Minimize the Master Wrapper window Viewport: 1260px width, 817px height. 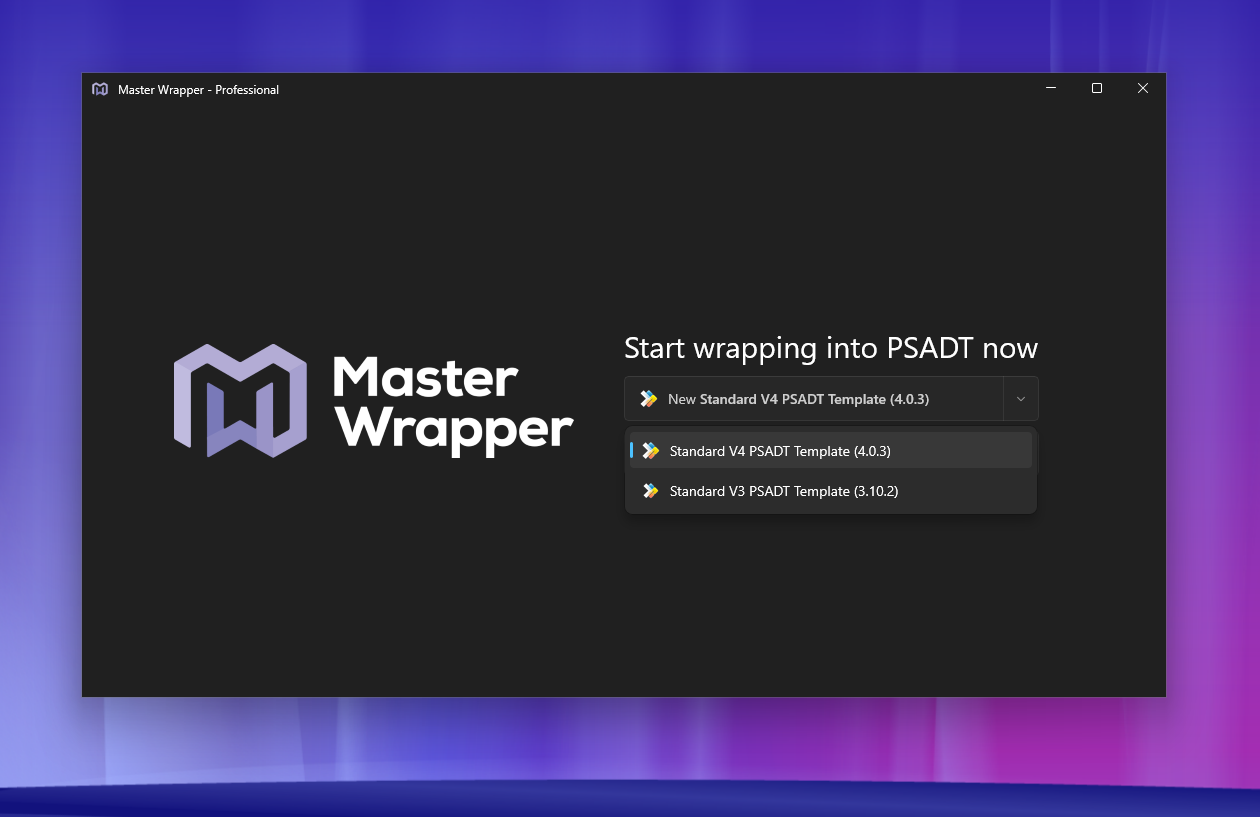(x=1051, y=88)
